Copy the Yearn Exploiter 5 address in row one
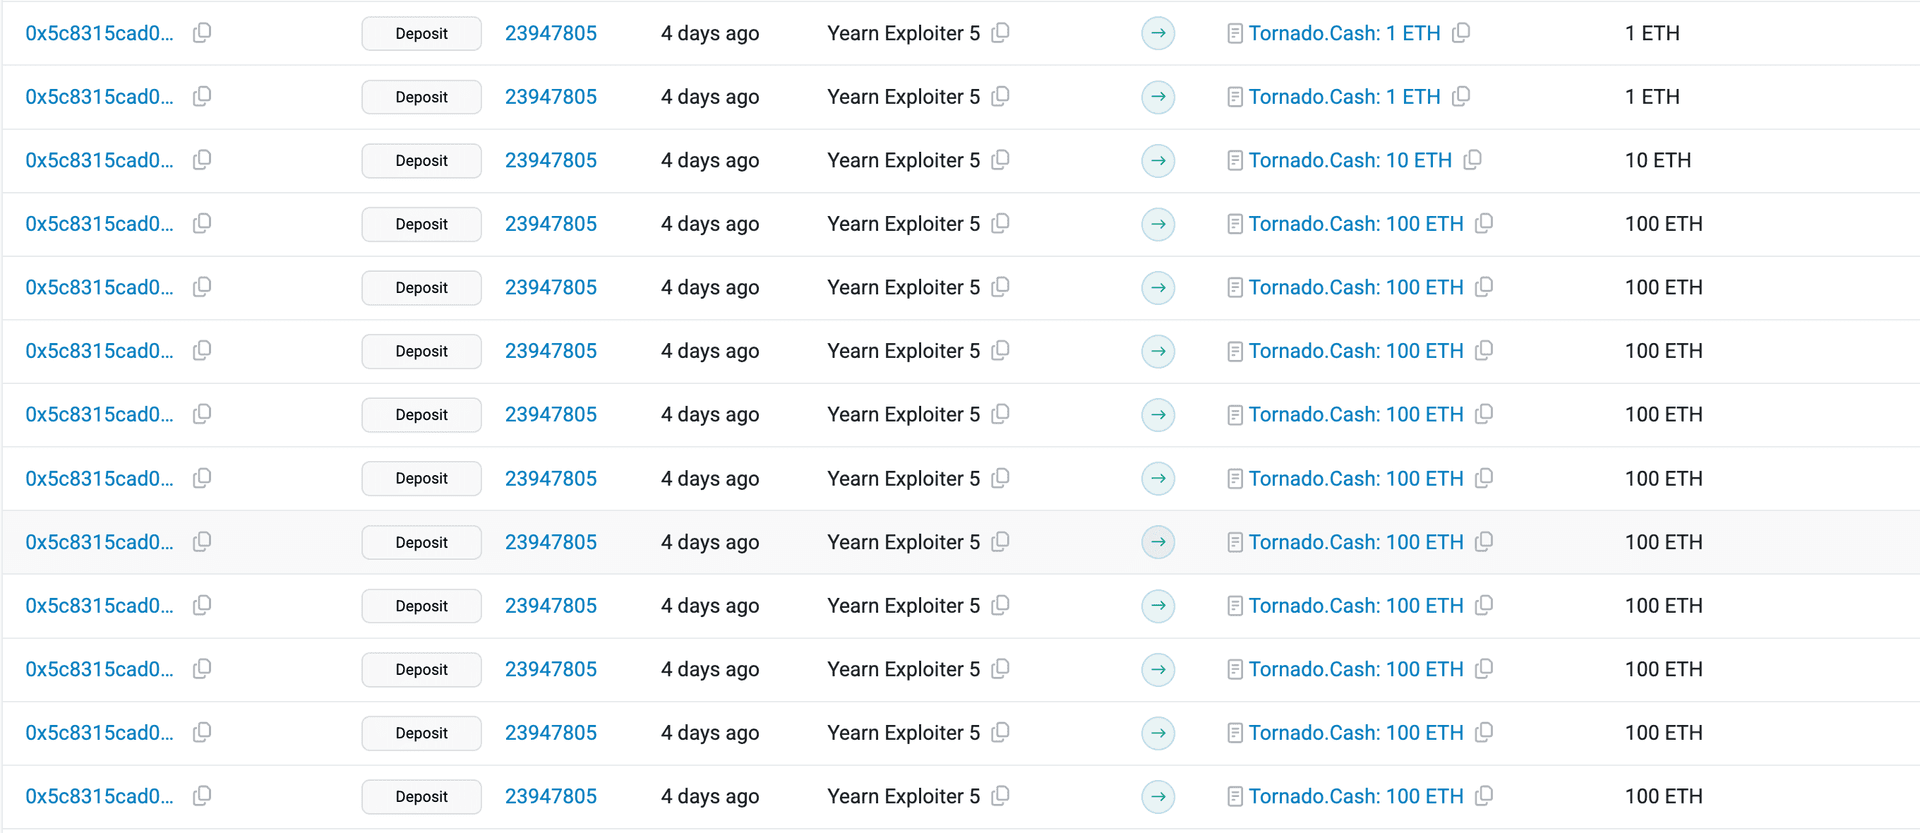 [1000, 33]
